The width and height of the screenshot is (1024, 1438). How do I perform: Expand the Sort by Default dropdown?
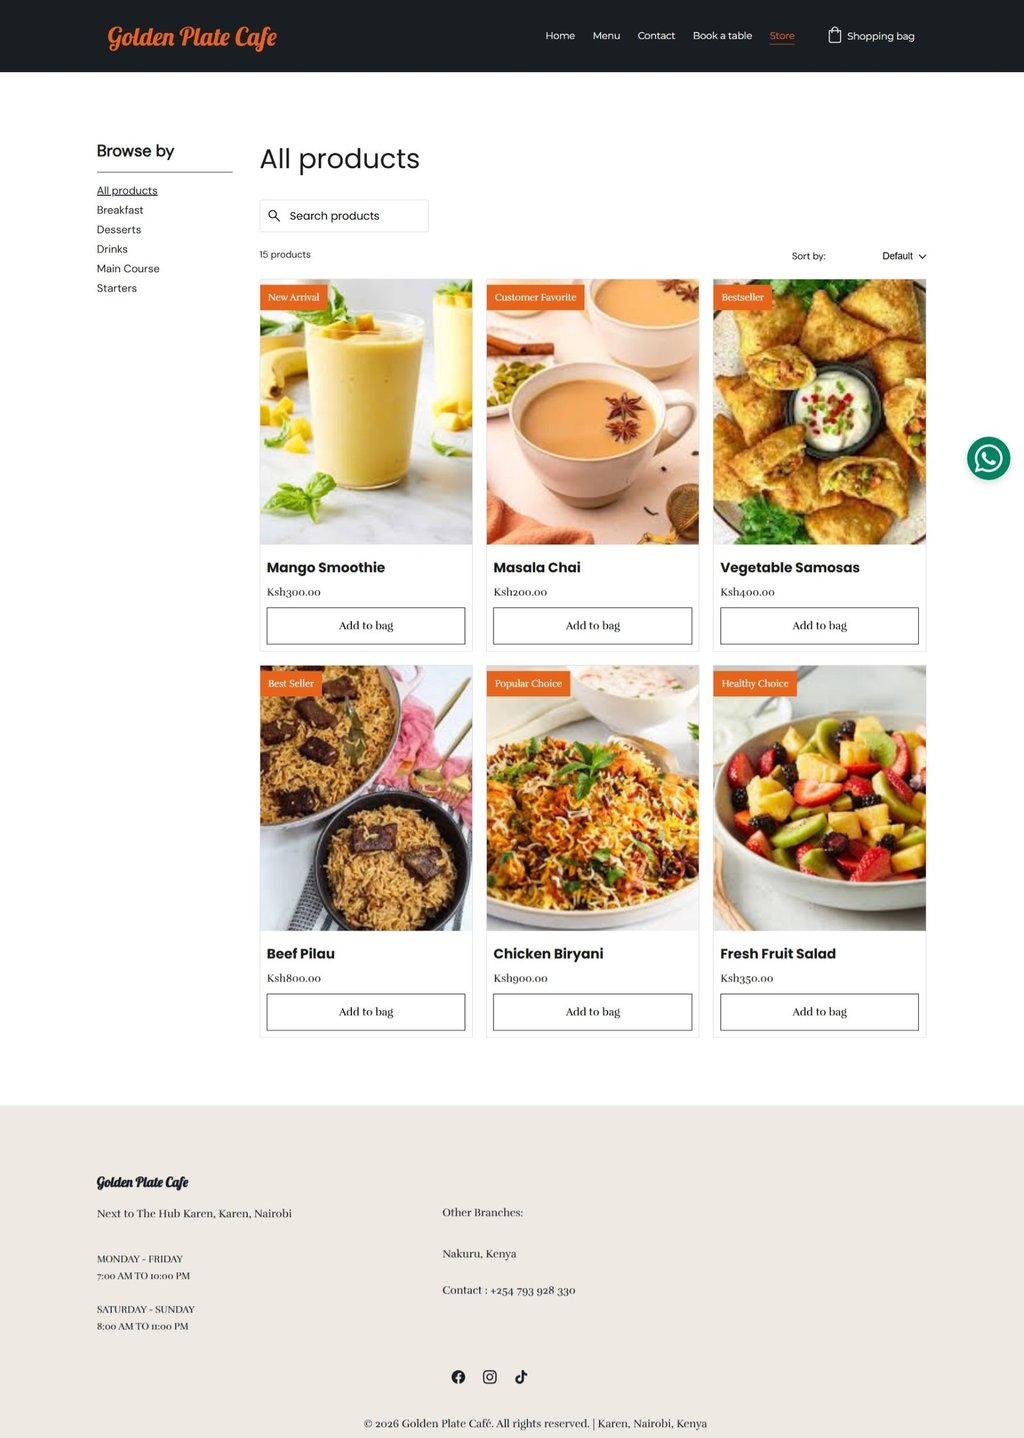click(x=904, y=256)
